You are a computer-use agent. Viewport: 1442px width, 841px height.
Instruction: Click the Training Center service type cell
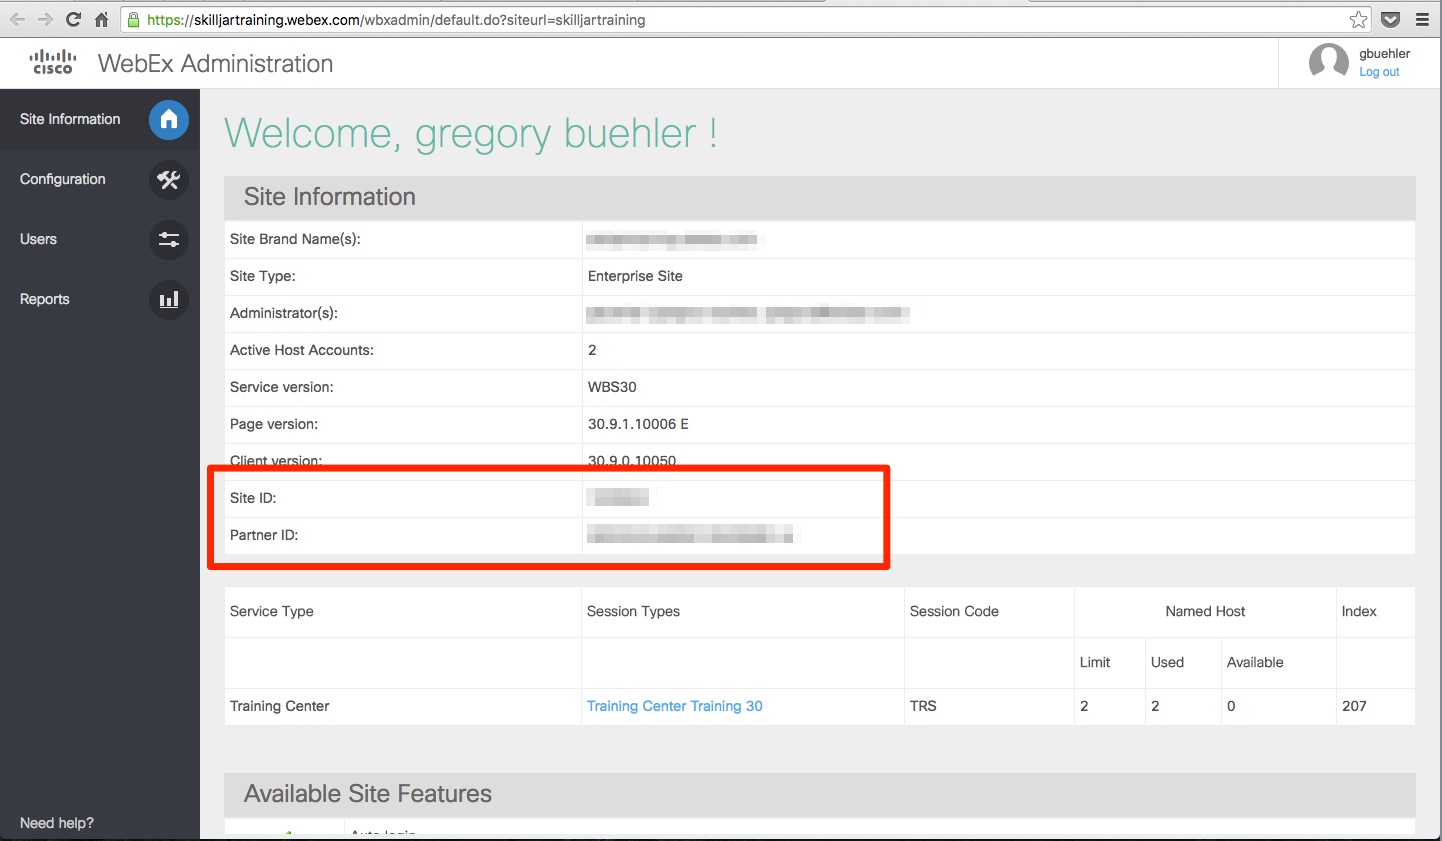click(x=279, y=706)
